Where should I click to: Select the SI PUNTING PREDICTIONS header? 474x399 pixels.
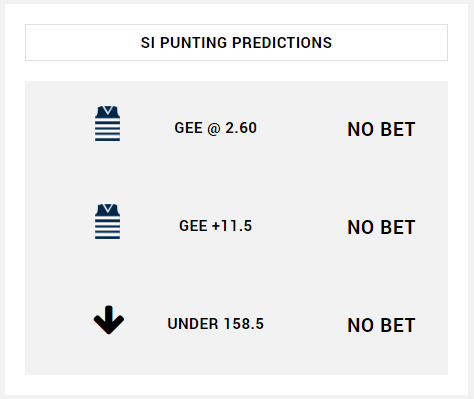[x=236, y=43]
